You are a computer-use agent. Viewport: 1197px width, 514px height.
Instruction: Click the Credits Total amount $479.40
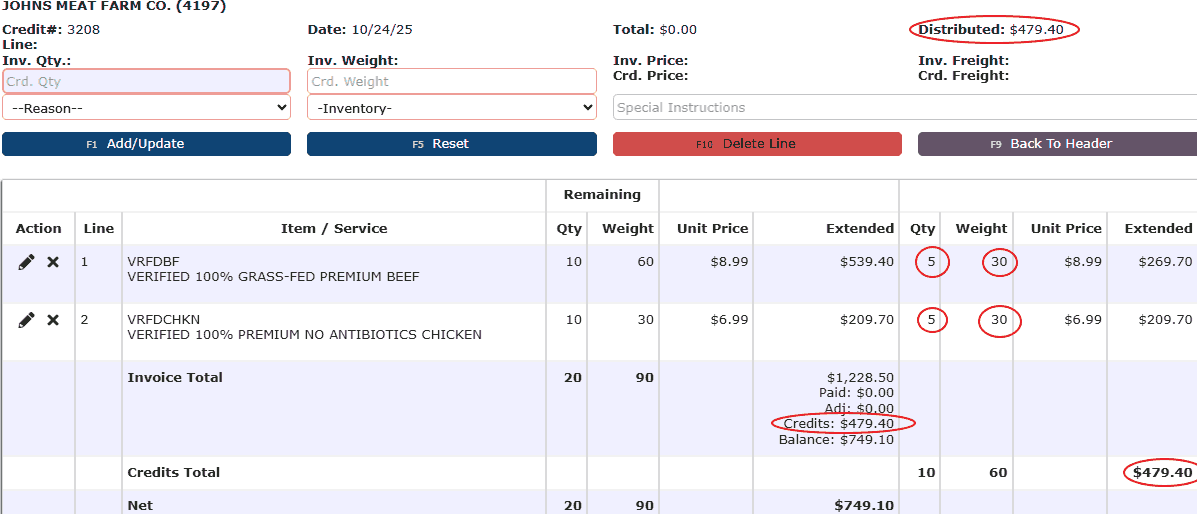(x=1158, y=473)
